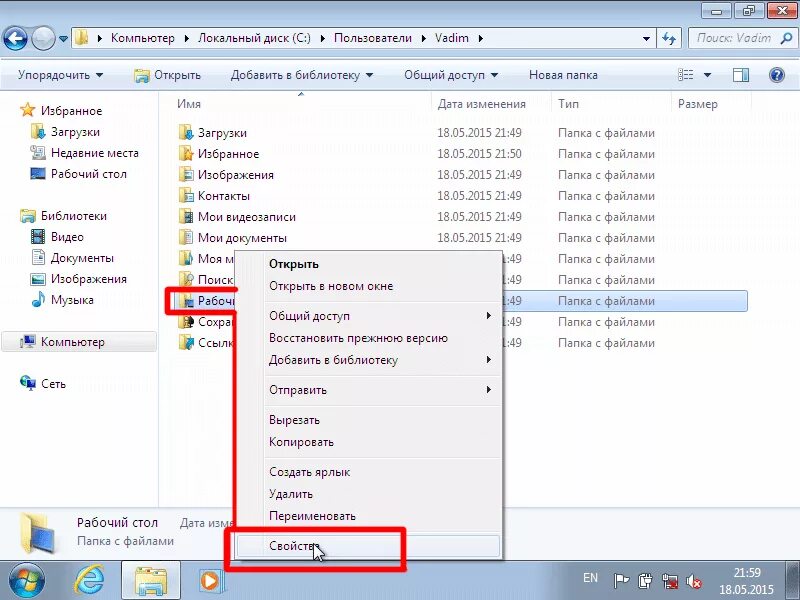Go back with the blue Back arrow
The height and width of the screenshot is (600, 800).
coord(15,38)
